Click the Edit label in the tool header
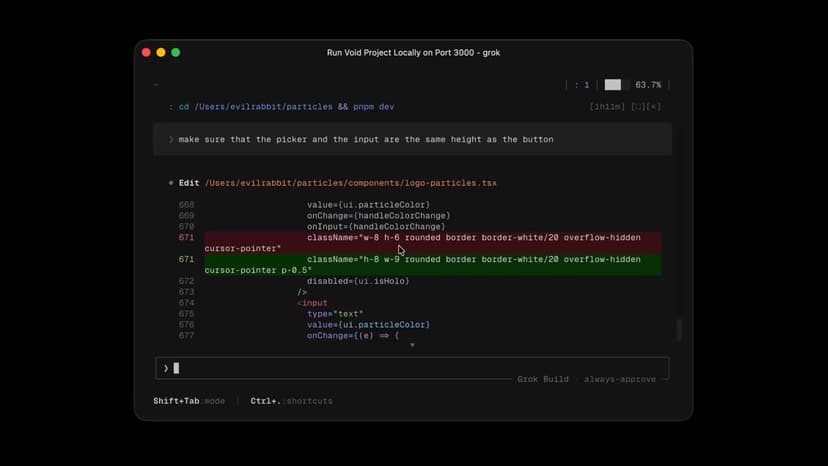The width and height of the screenshot is (828, 466). 189,183
